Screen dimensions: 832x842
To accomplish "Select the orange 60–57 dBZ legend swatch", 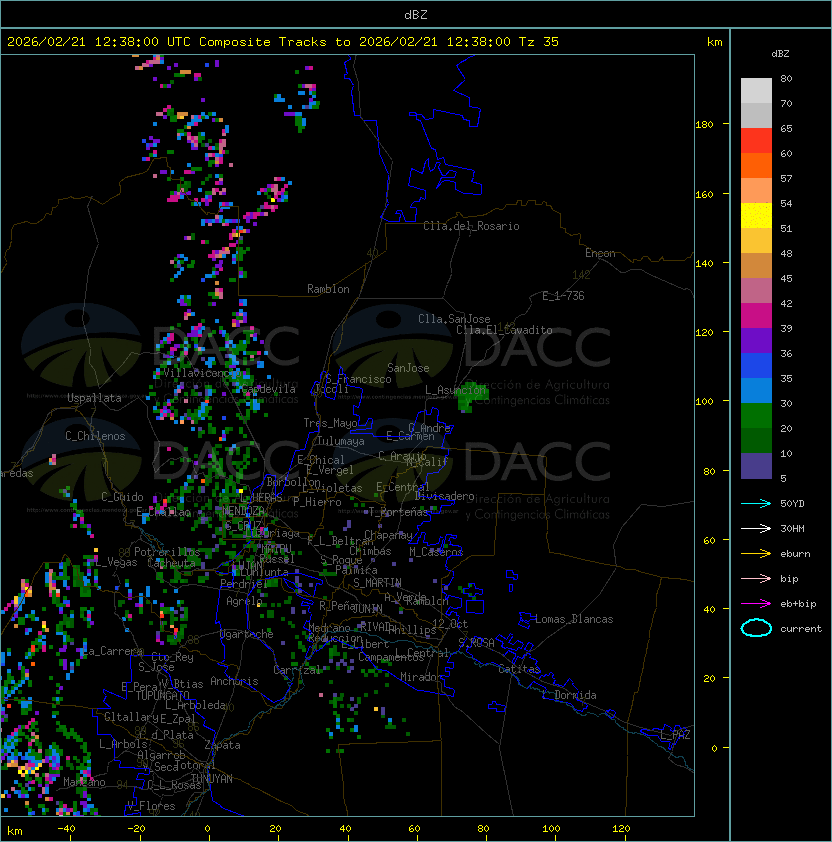I will [x=756, y=166].
